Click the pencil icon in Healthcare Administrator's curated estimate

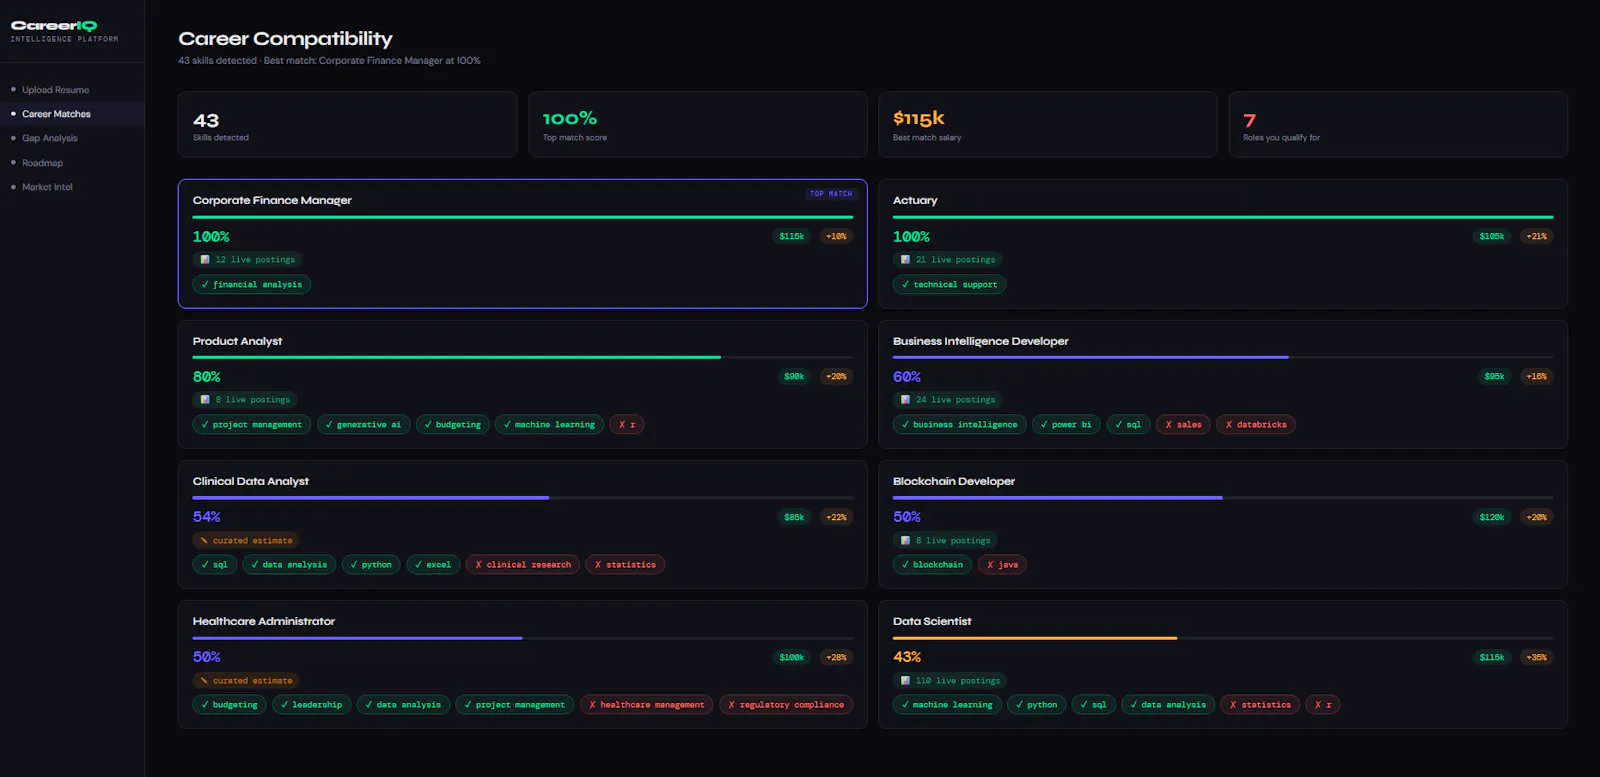[x=204, y=681]
